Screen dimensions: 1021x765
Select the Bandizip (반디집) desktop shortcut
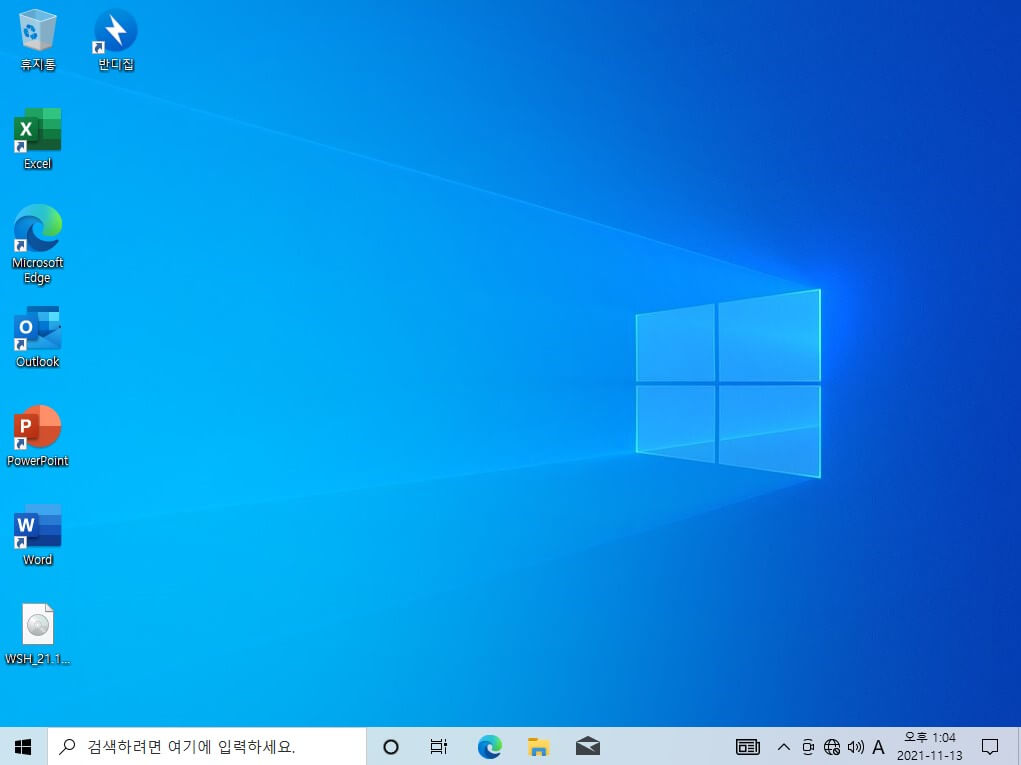click(x=116, y=39)
